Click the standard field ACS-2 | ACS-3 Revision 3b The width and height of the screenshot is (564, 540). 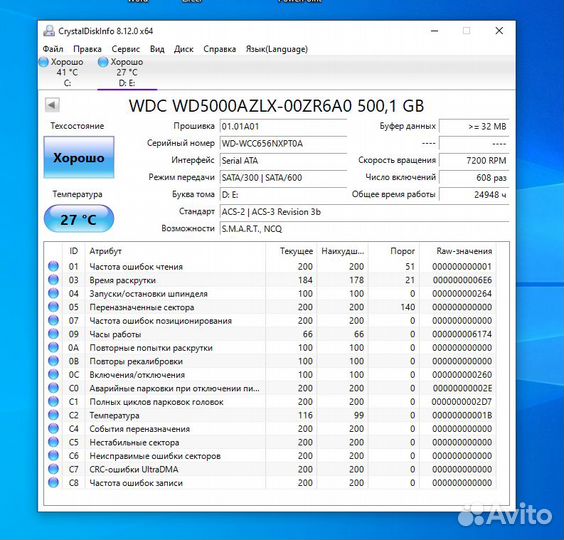click(x=364, y=212)
